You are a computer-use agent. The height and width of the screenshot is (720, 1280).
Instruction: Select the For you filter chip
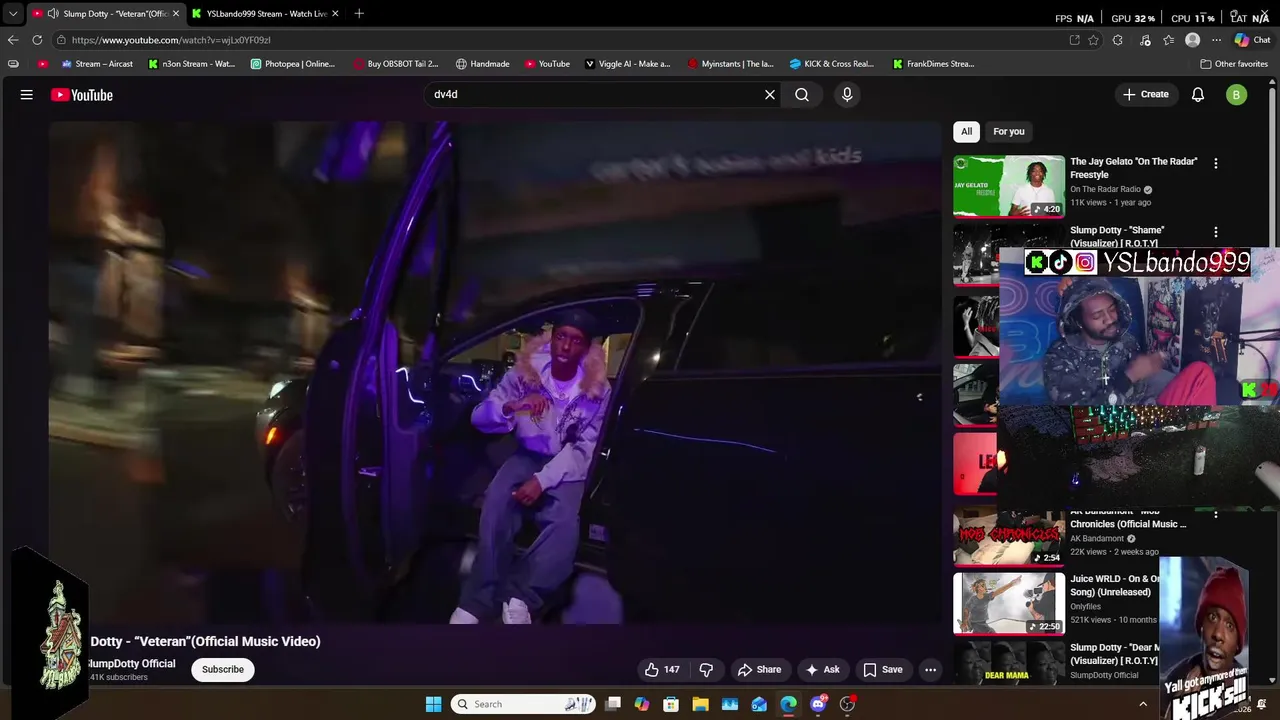click(1009, 131)
